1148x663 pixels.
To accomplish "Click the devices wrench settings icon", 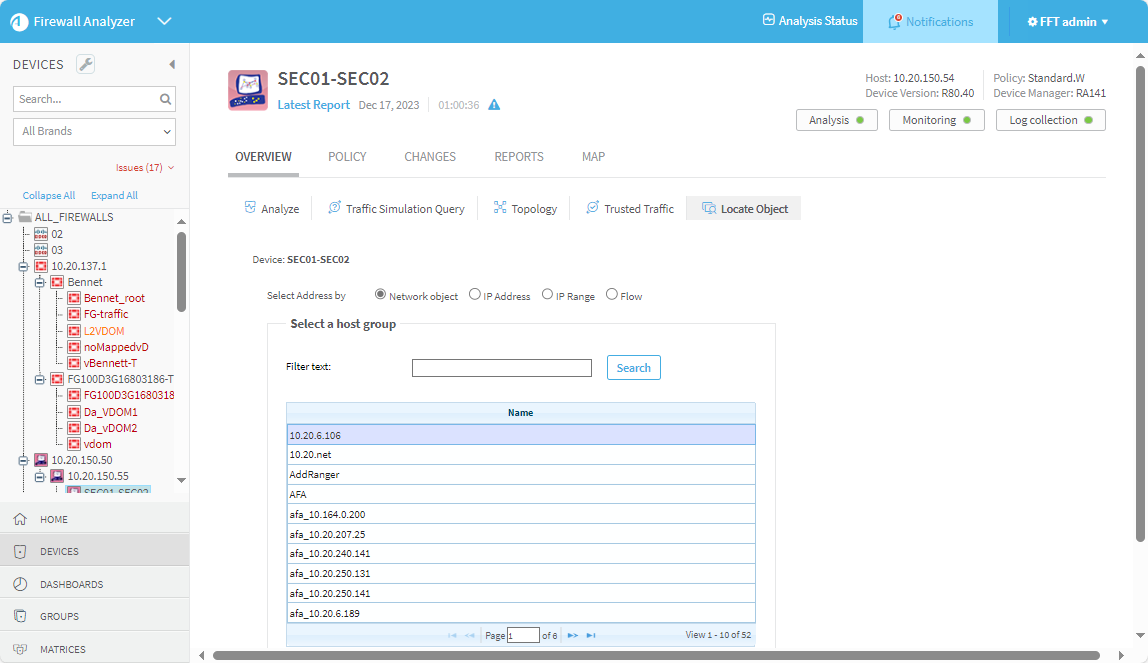I will (86, 65).
